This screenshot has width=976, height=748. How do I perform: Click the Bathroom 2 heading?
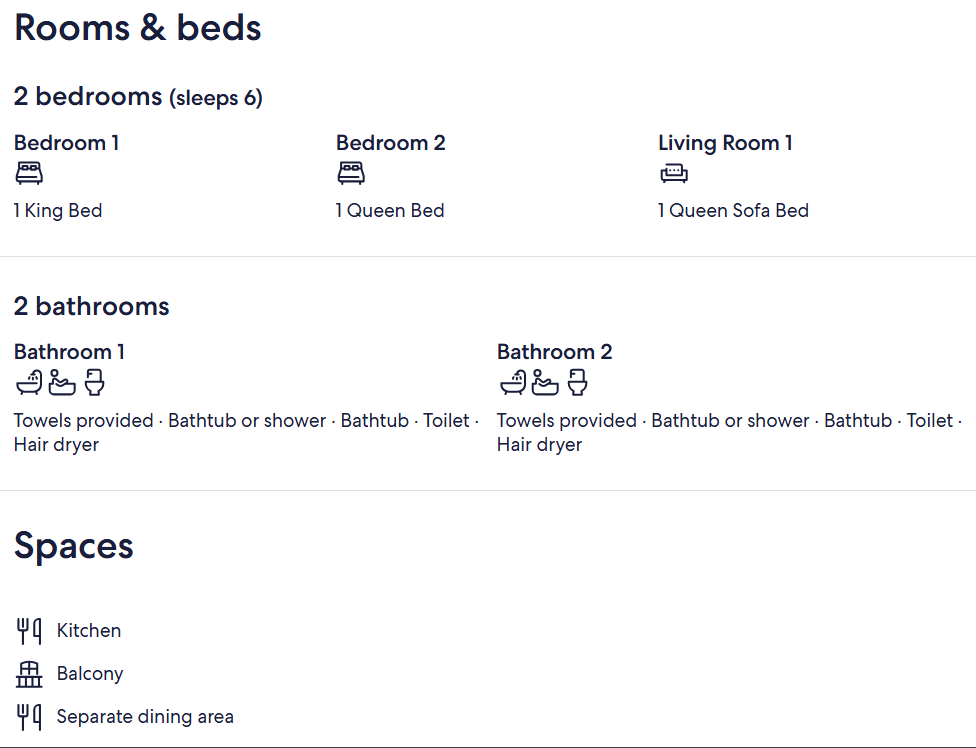coord(555,352)
